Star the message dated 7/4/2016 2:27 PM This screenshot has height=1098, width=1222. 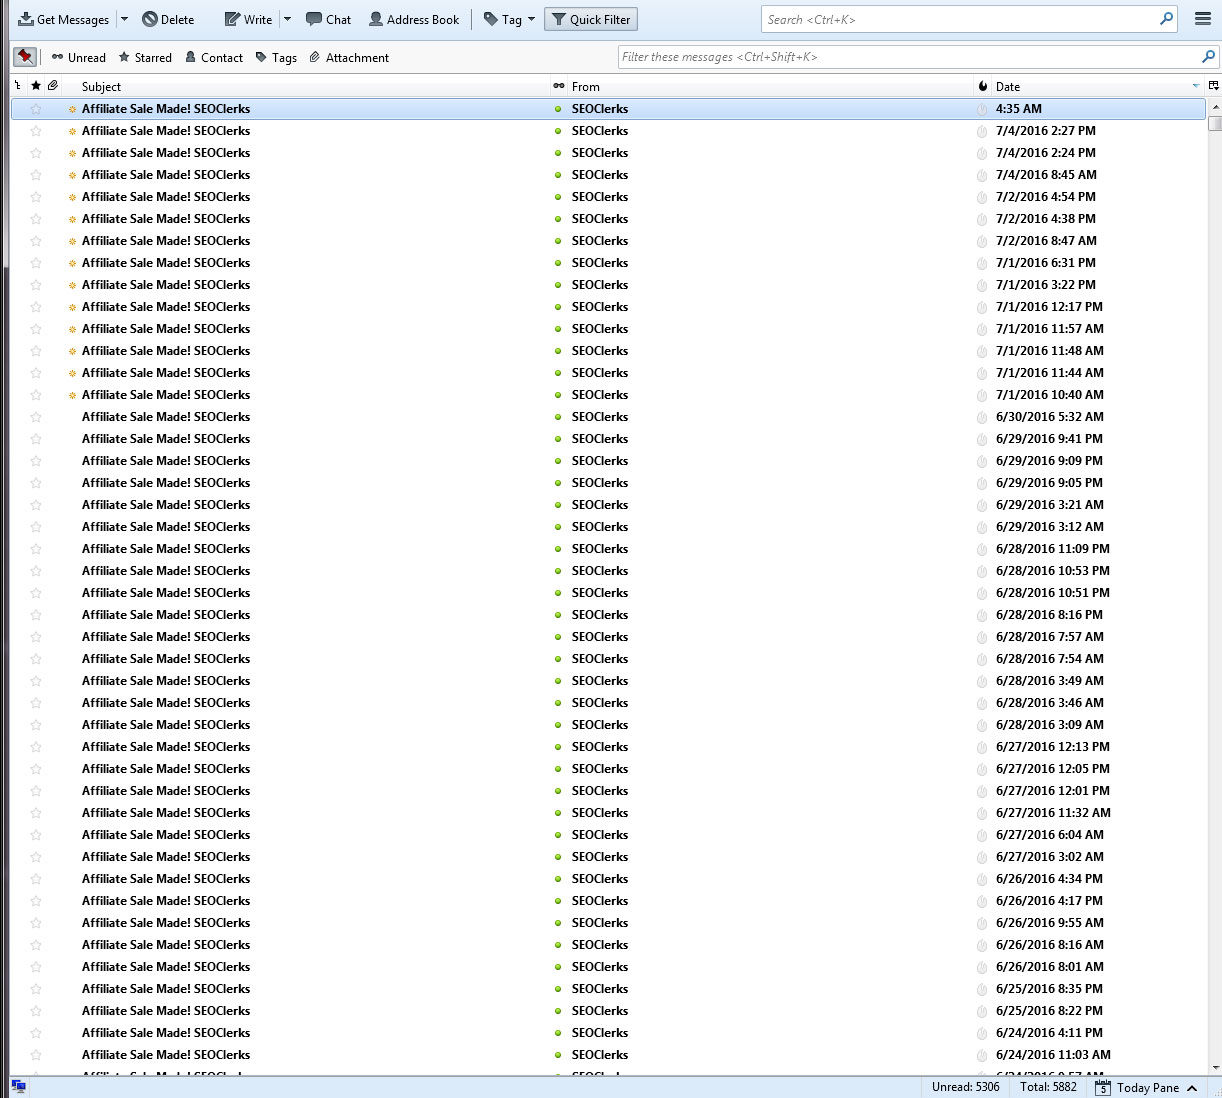point(36,131)
